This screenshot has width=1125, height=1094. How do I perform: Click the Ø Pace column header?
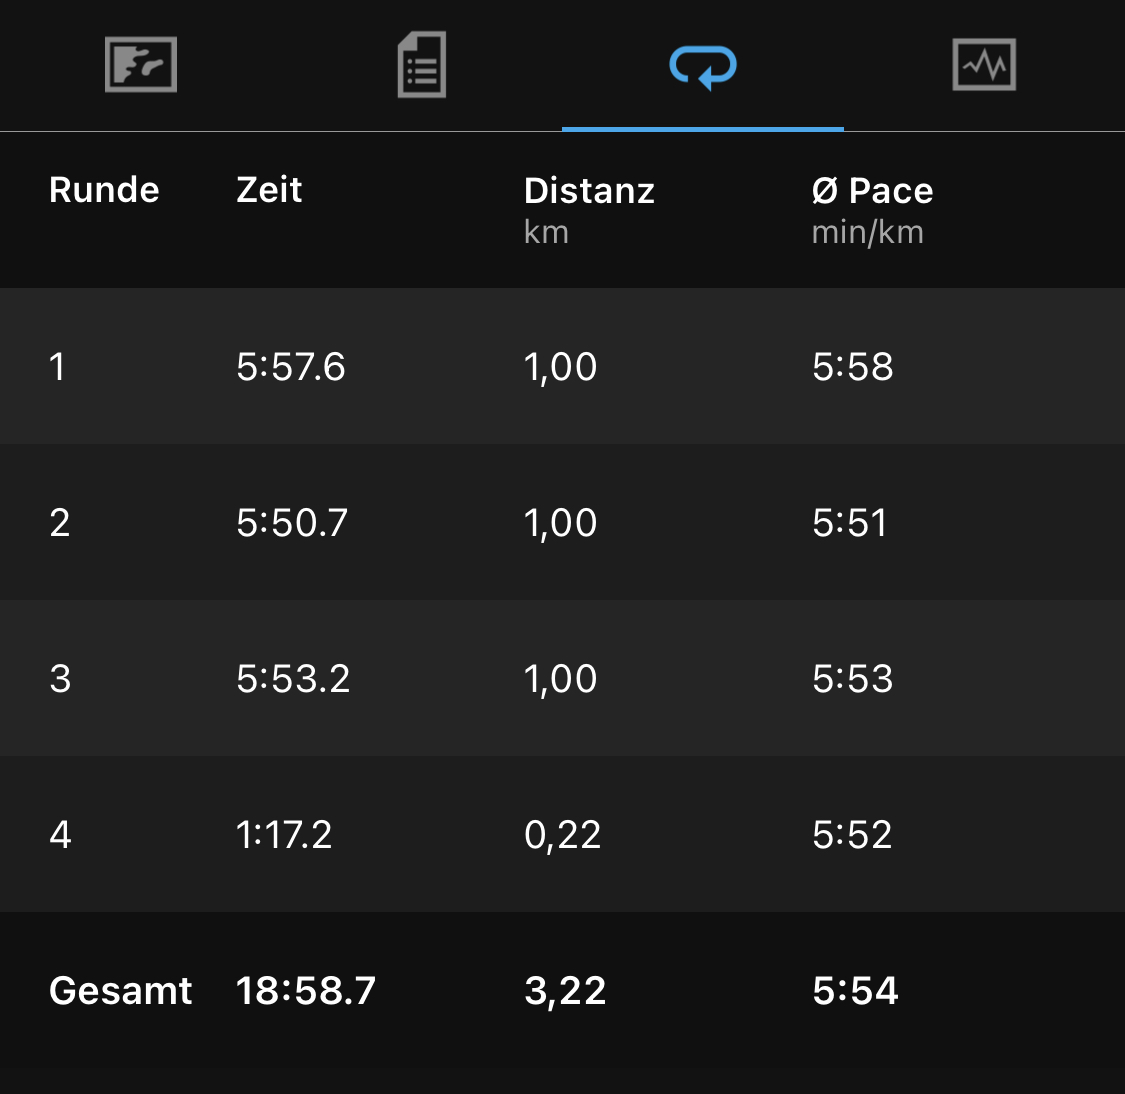click(x=872, y=191)
